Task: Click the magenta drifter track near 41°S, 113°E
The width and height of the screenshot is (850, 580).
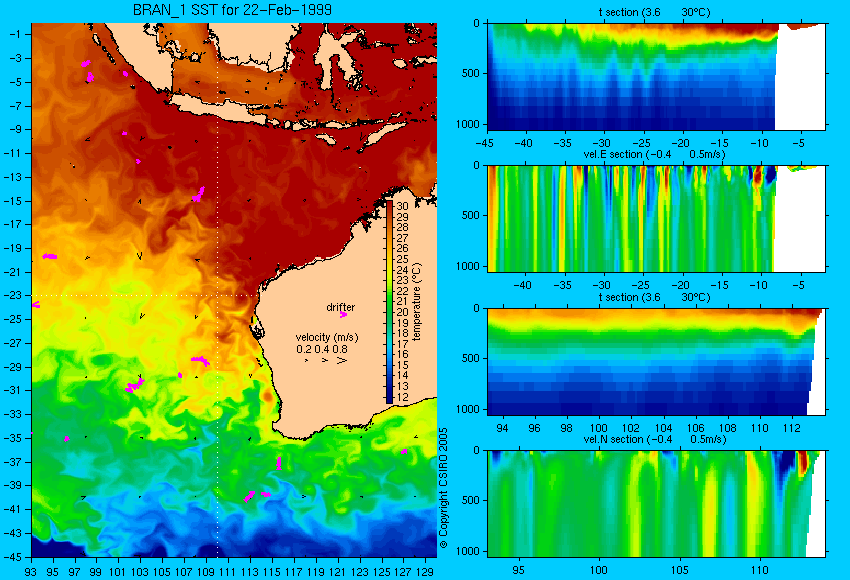Action: [x=249, y=497]
